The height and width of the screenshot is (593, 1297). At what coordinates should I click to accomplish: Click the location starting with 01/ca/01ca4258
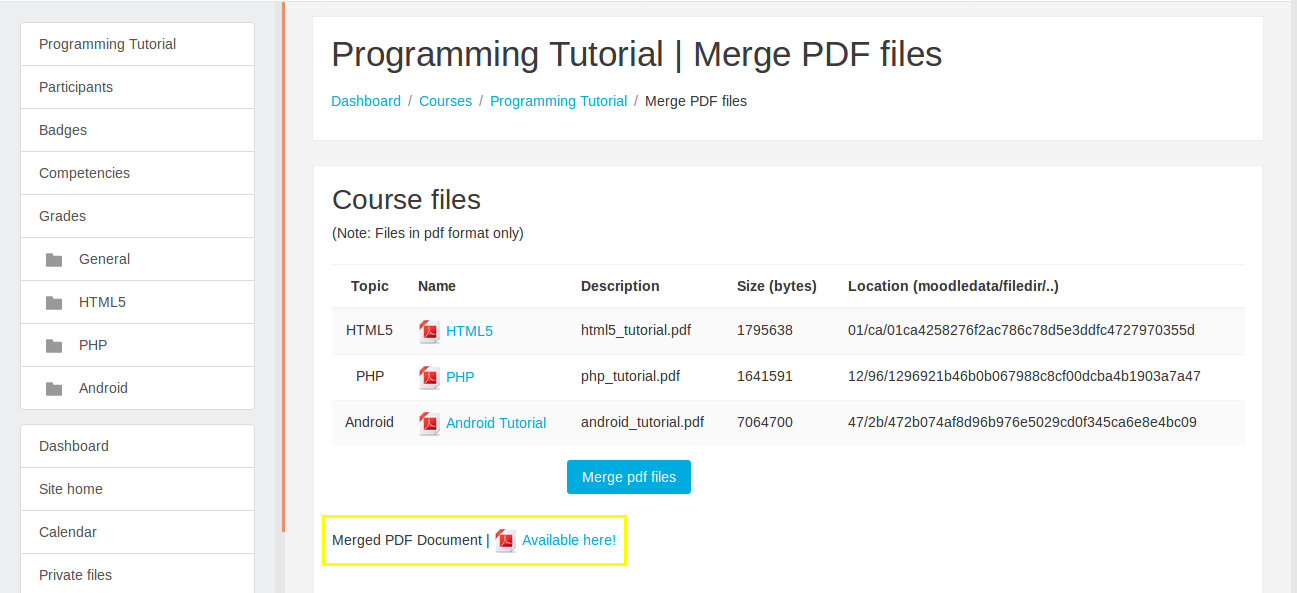coord(1021,330)
